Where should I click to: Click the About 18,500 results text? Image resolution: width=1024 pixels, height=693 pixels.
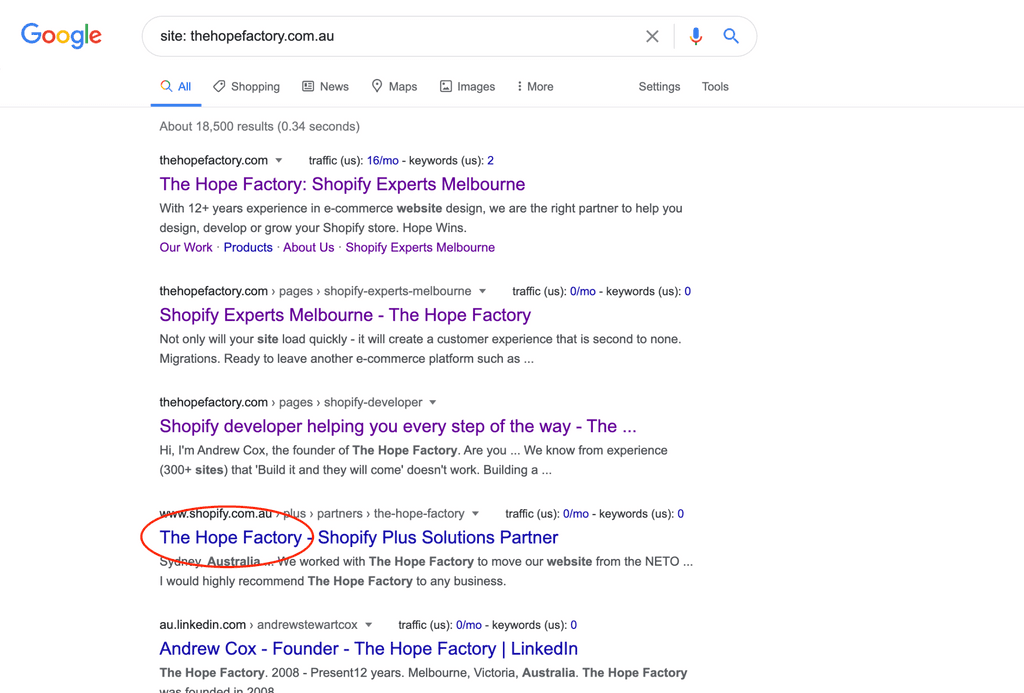pyautogui.click(x=259, y=127)
